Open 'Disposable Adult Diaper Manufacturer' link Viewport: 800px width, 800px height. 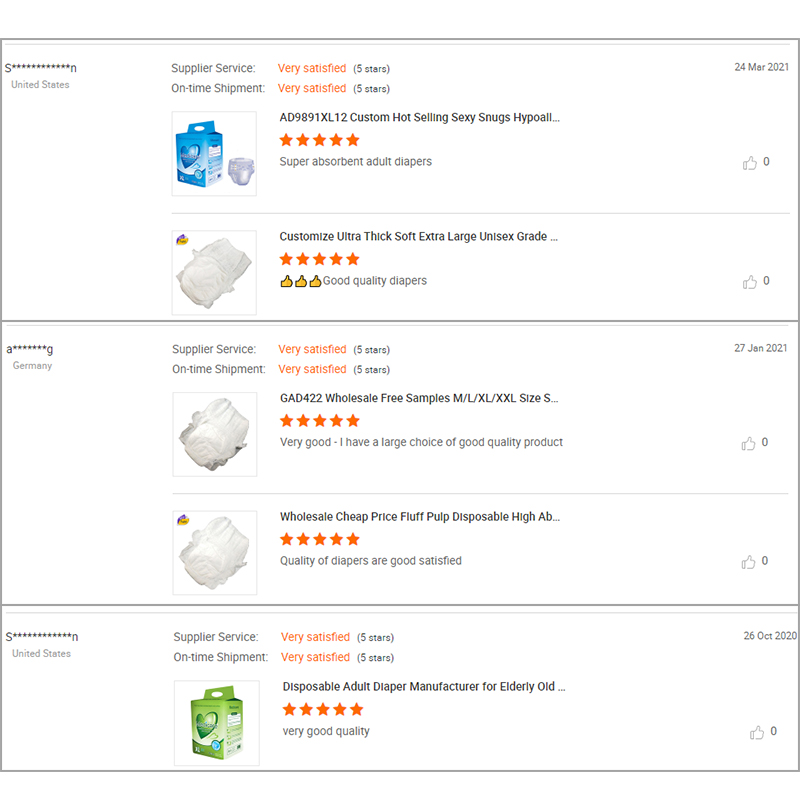(424, 687)
